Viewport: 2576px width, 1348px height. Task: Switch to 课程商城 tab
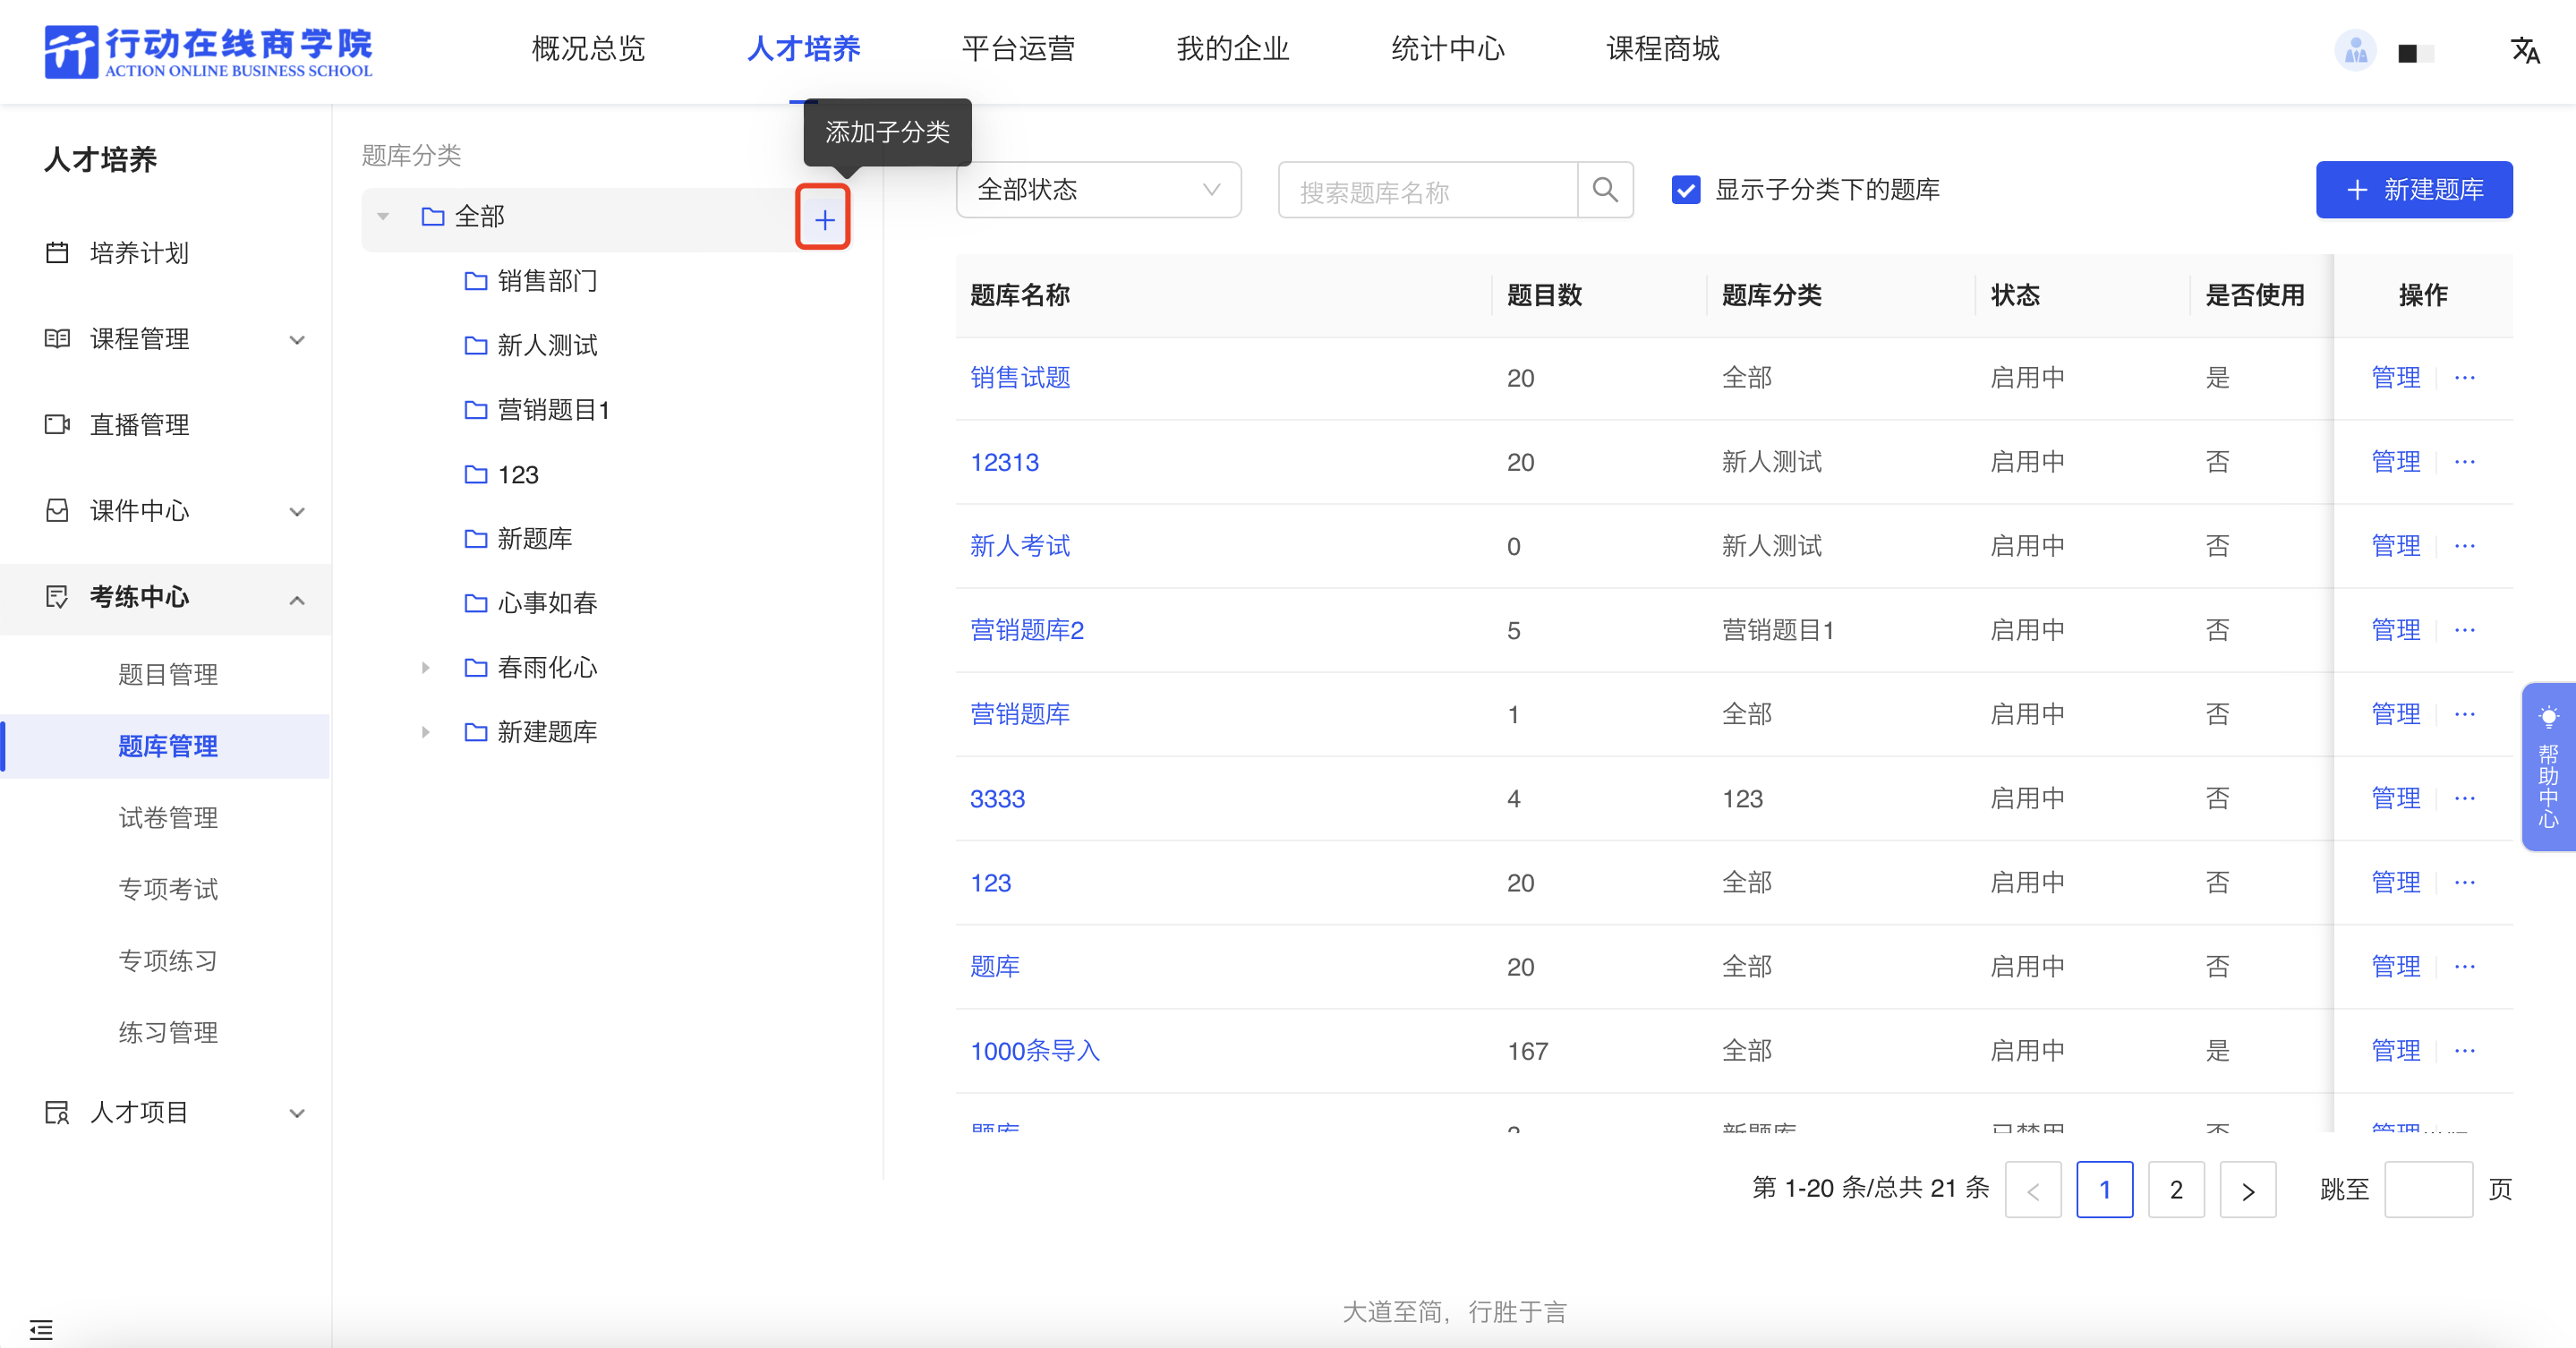click(1663, 49)
